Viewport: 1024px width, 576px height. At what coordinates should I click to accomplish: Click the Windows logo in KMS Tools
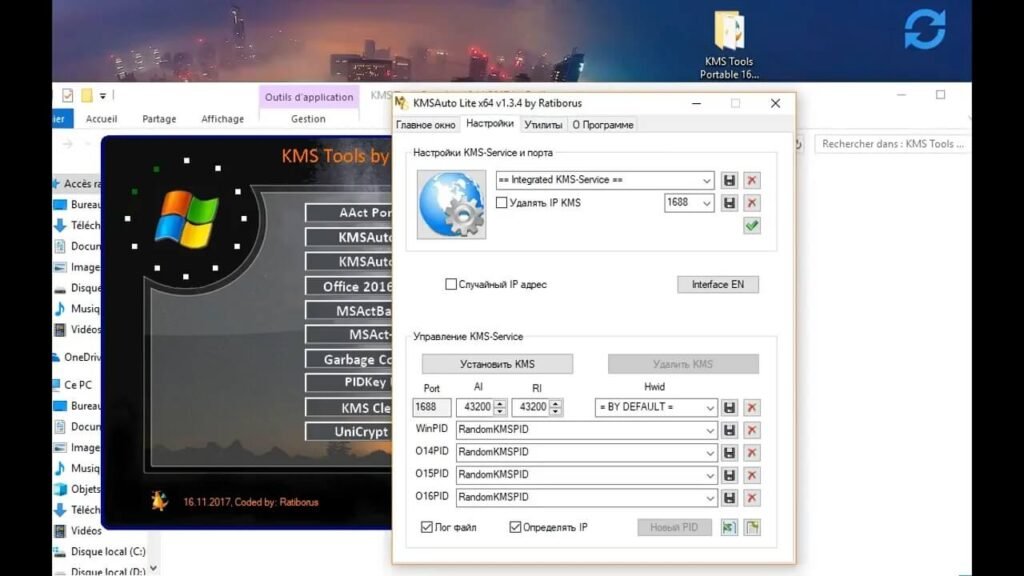coord(187,219)
